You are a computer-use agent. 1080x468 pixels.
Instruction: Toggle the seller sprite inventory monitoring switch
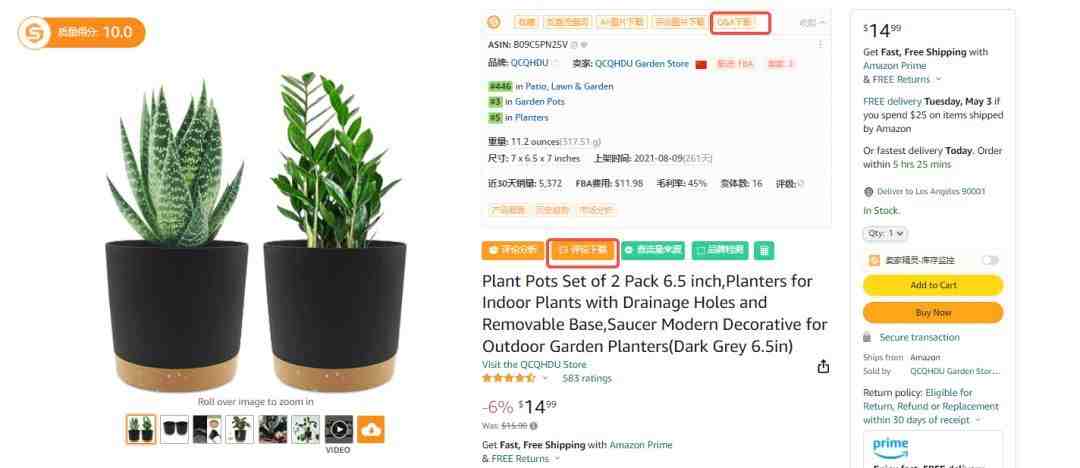[990, 260]
